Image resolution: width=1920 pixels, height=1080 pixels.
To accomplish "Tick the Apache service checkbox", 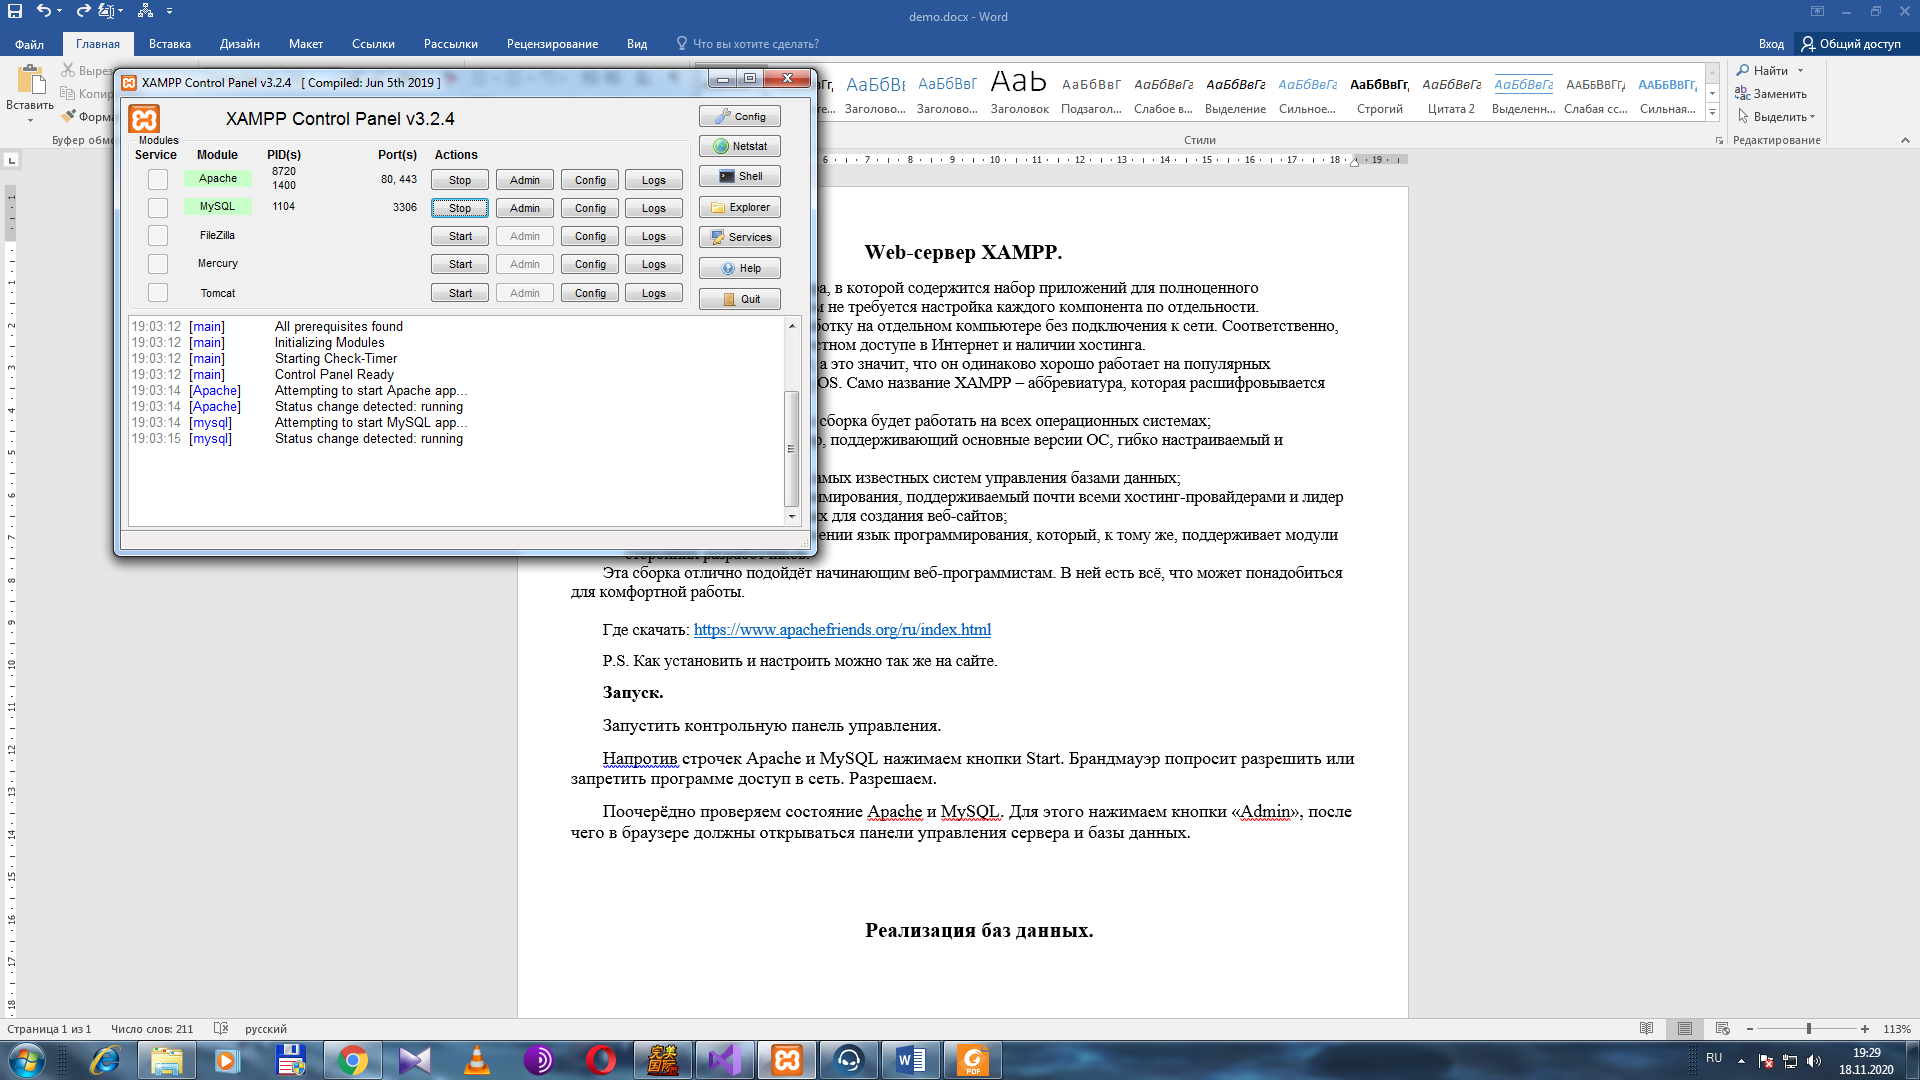I will (158, 179).
